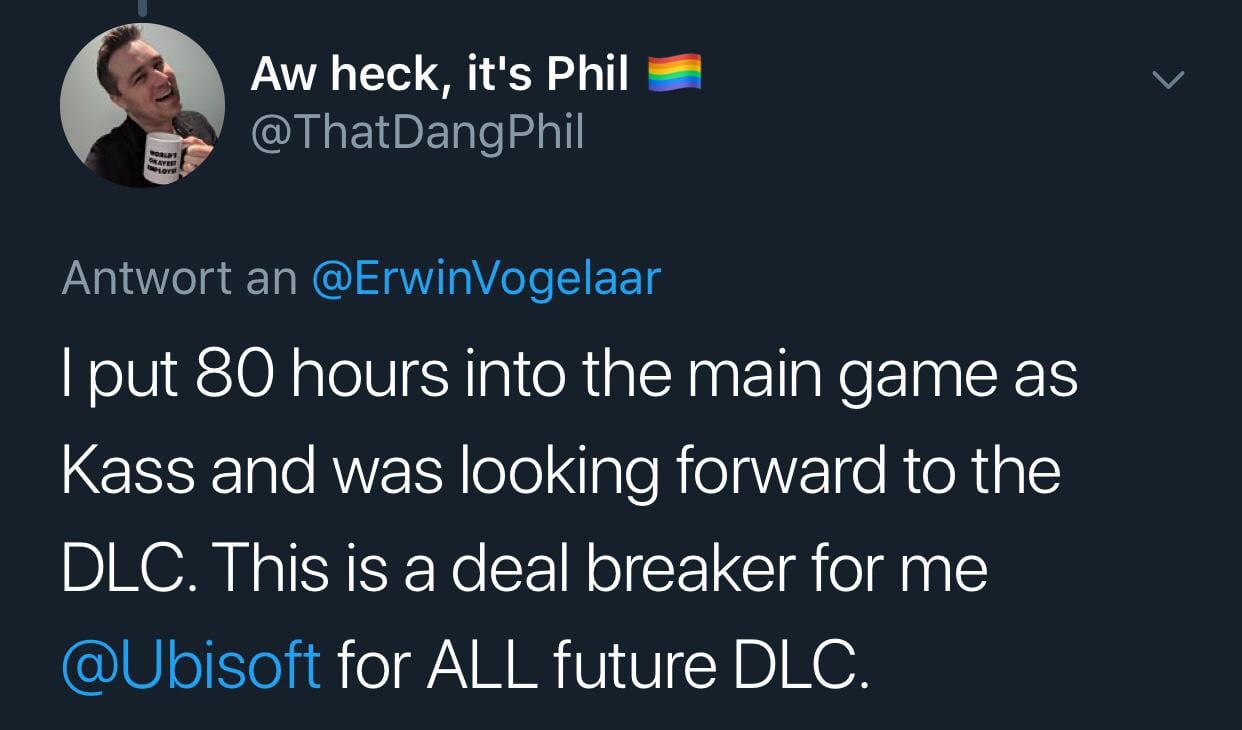Open the @Ubisoft mention link
This screenshot has height=730, width=1242.
(191, 664)
